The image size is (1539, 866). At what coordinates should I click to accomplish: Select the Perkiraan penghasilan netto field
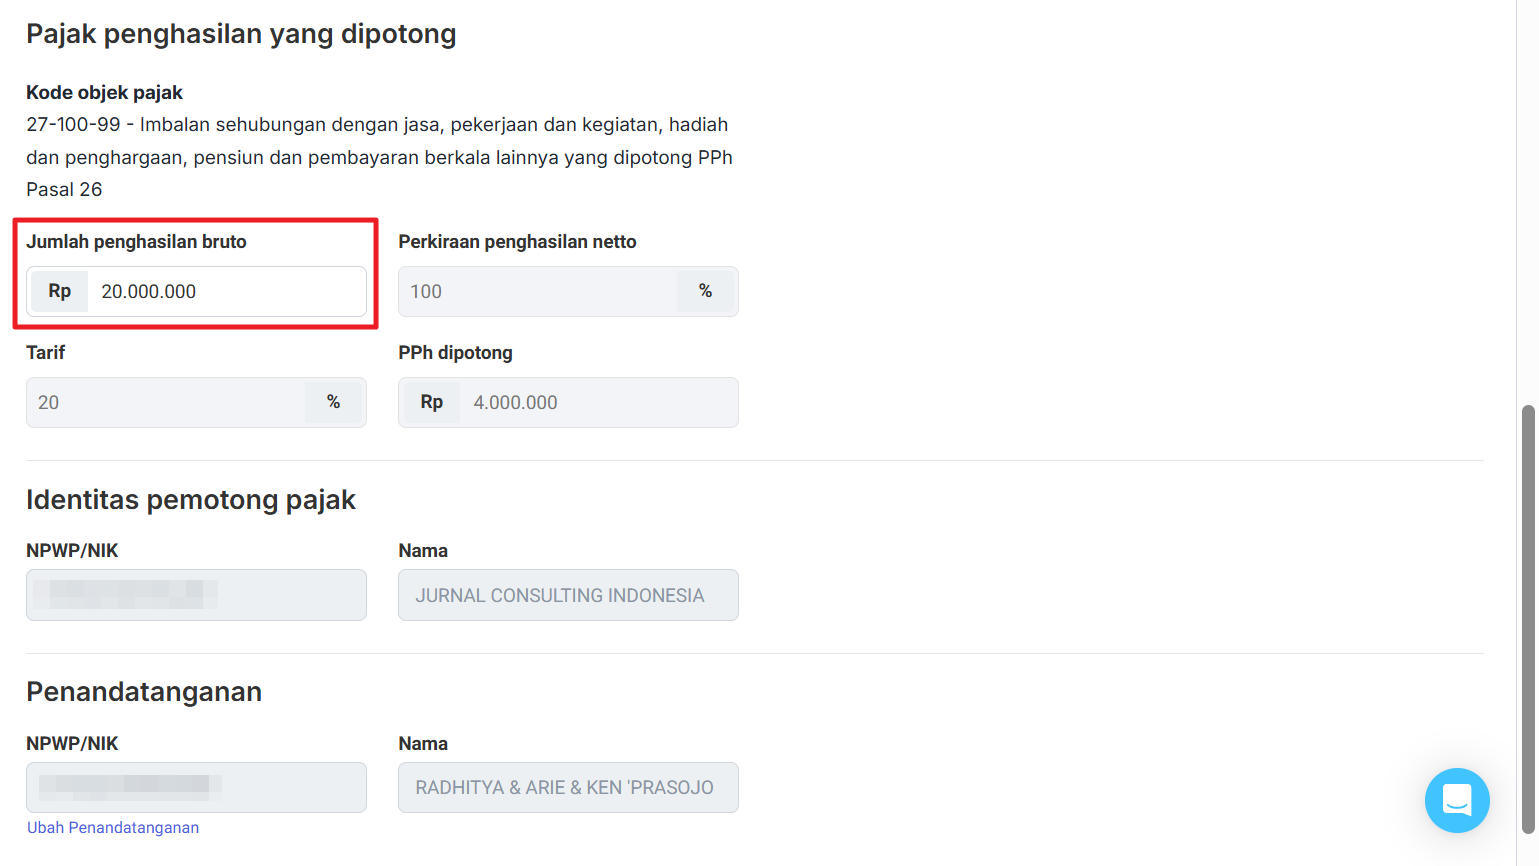click(537, 292)
